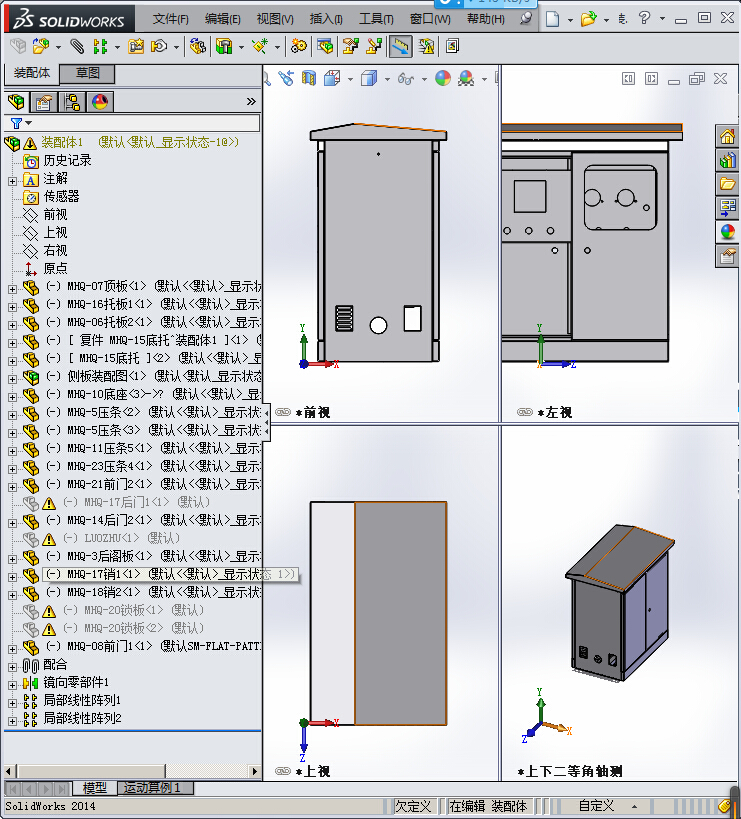Image resolution: width=741 pixels, height=819 pixels.
Task: Open the PropertyManager tab icon
Action: 44,102
